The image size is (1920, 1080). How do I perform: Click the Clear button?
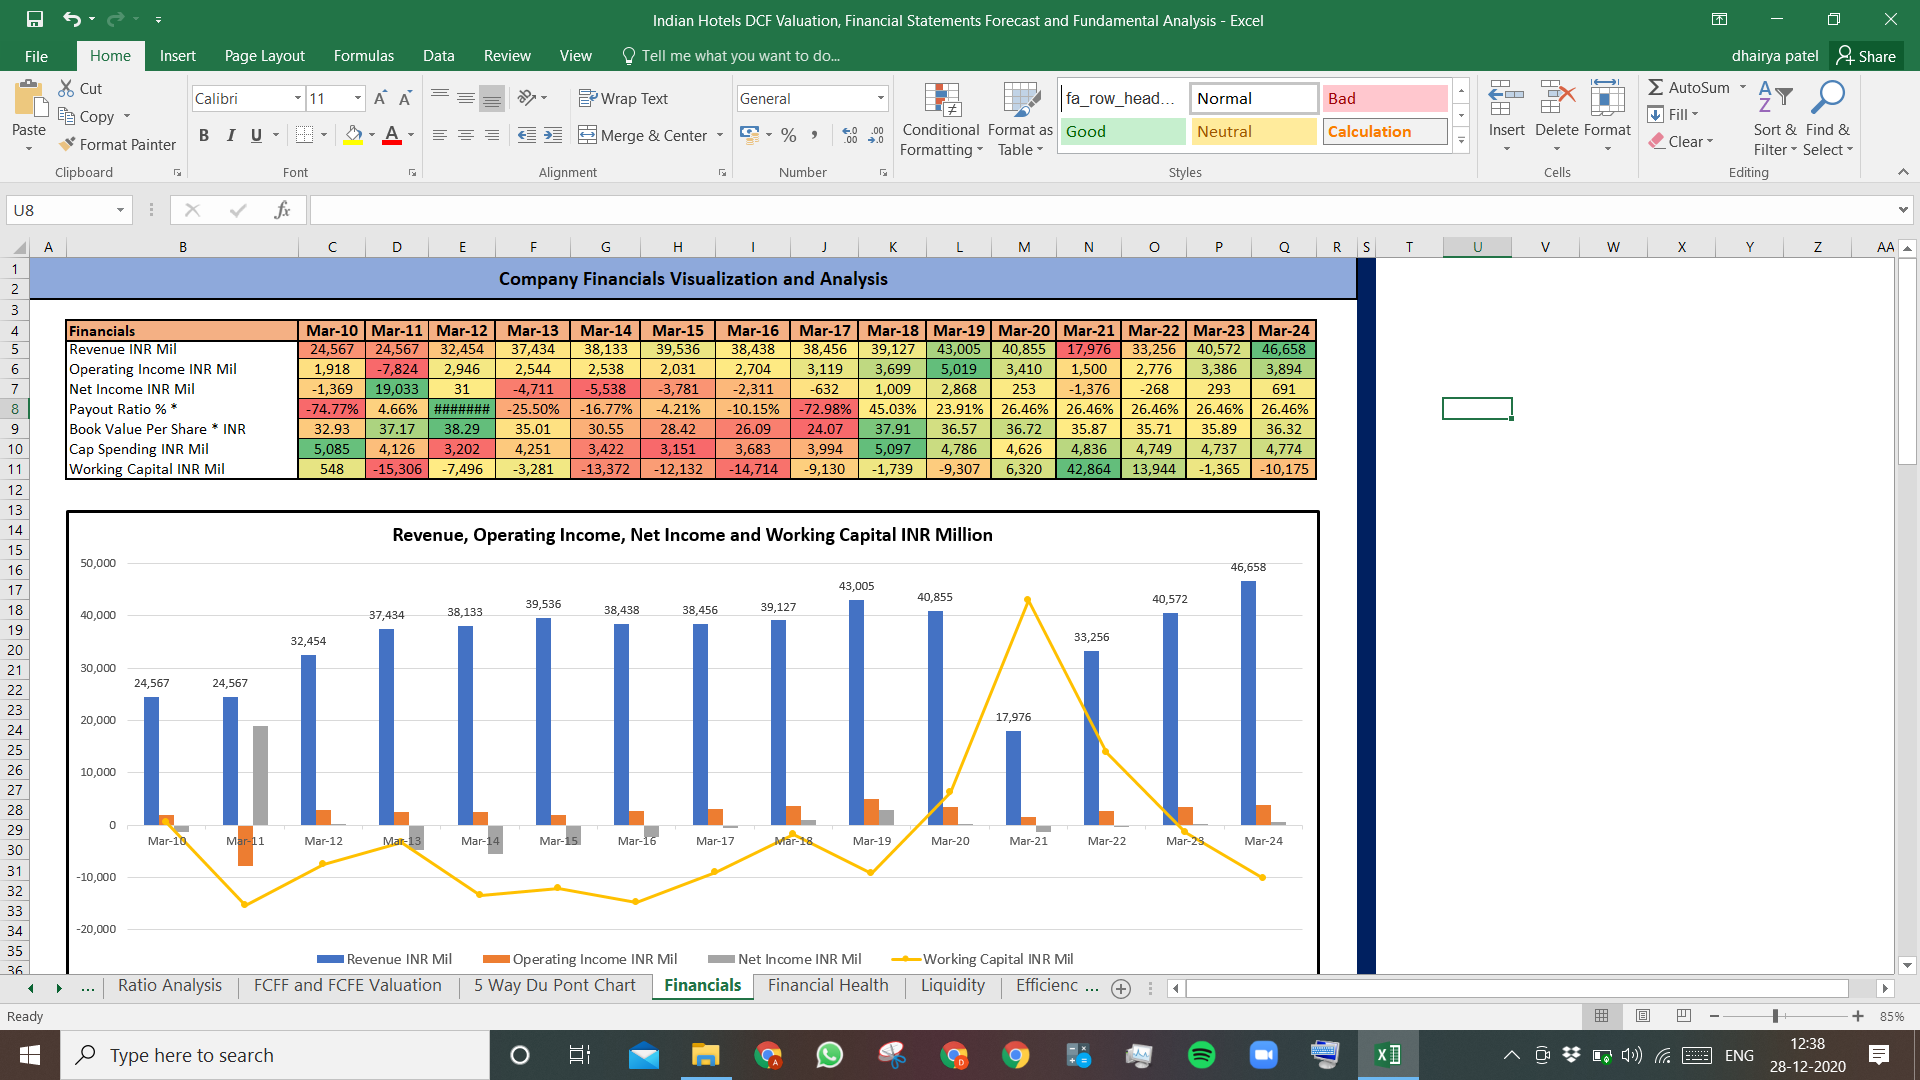click(1681, 141)
